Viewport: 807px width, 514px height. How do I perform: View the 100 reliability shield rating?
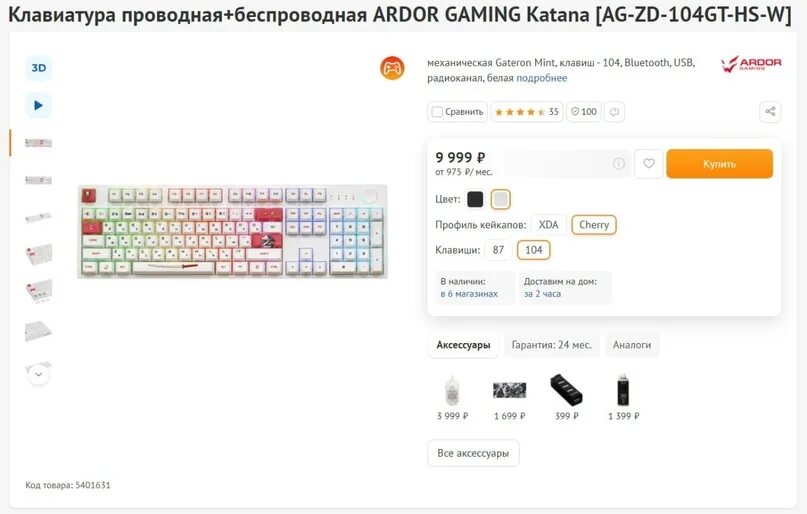(x=584, y=112)
